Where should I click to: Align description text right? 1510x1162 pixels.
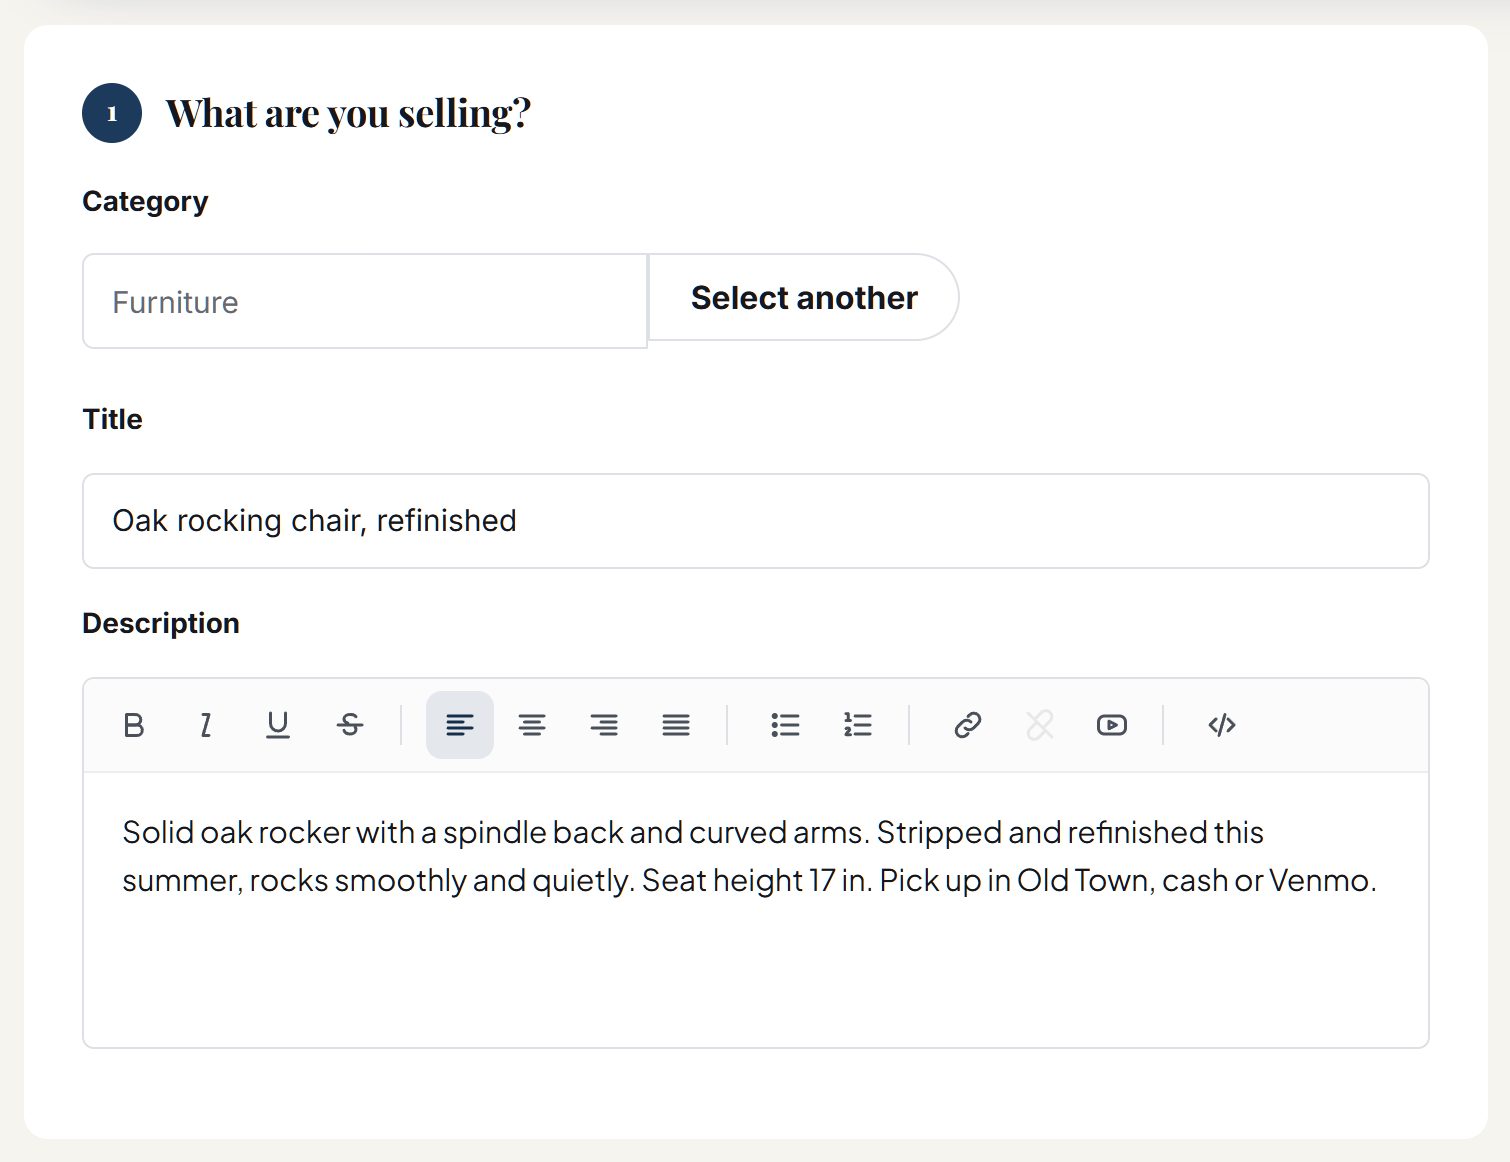click(x=604, y=725)
